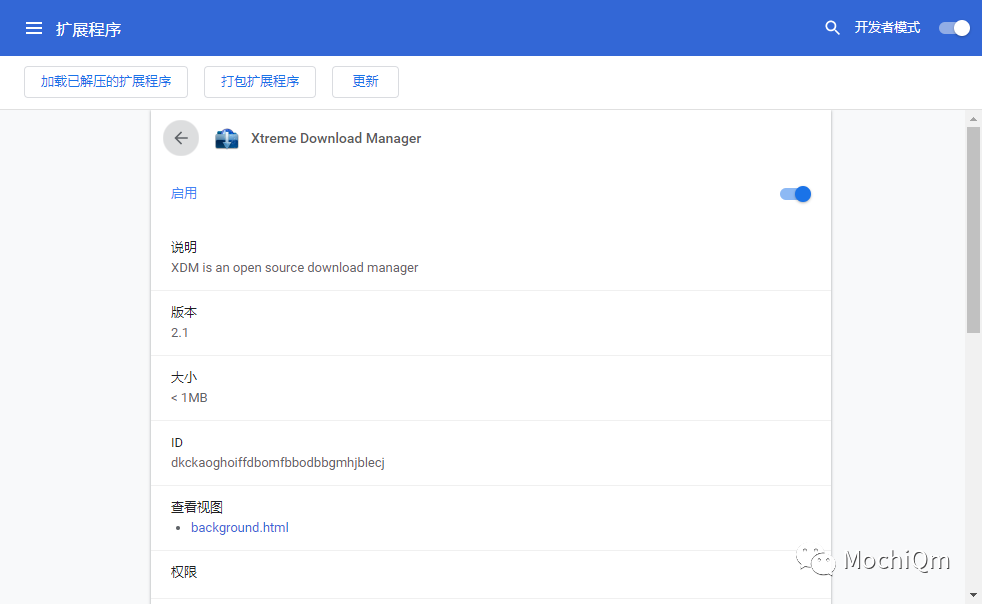982x604 pixels.
Task: Click the scrollbar up arrow
Action: pos(973,119)
